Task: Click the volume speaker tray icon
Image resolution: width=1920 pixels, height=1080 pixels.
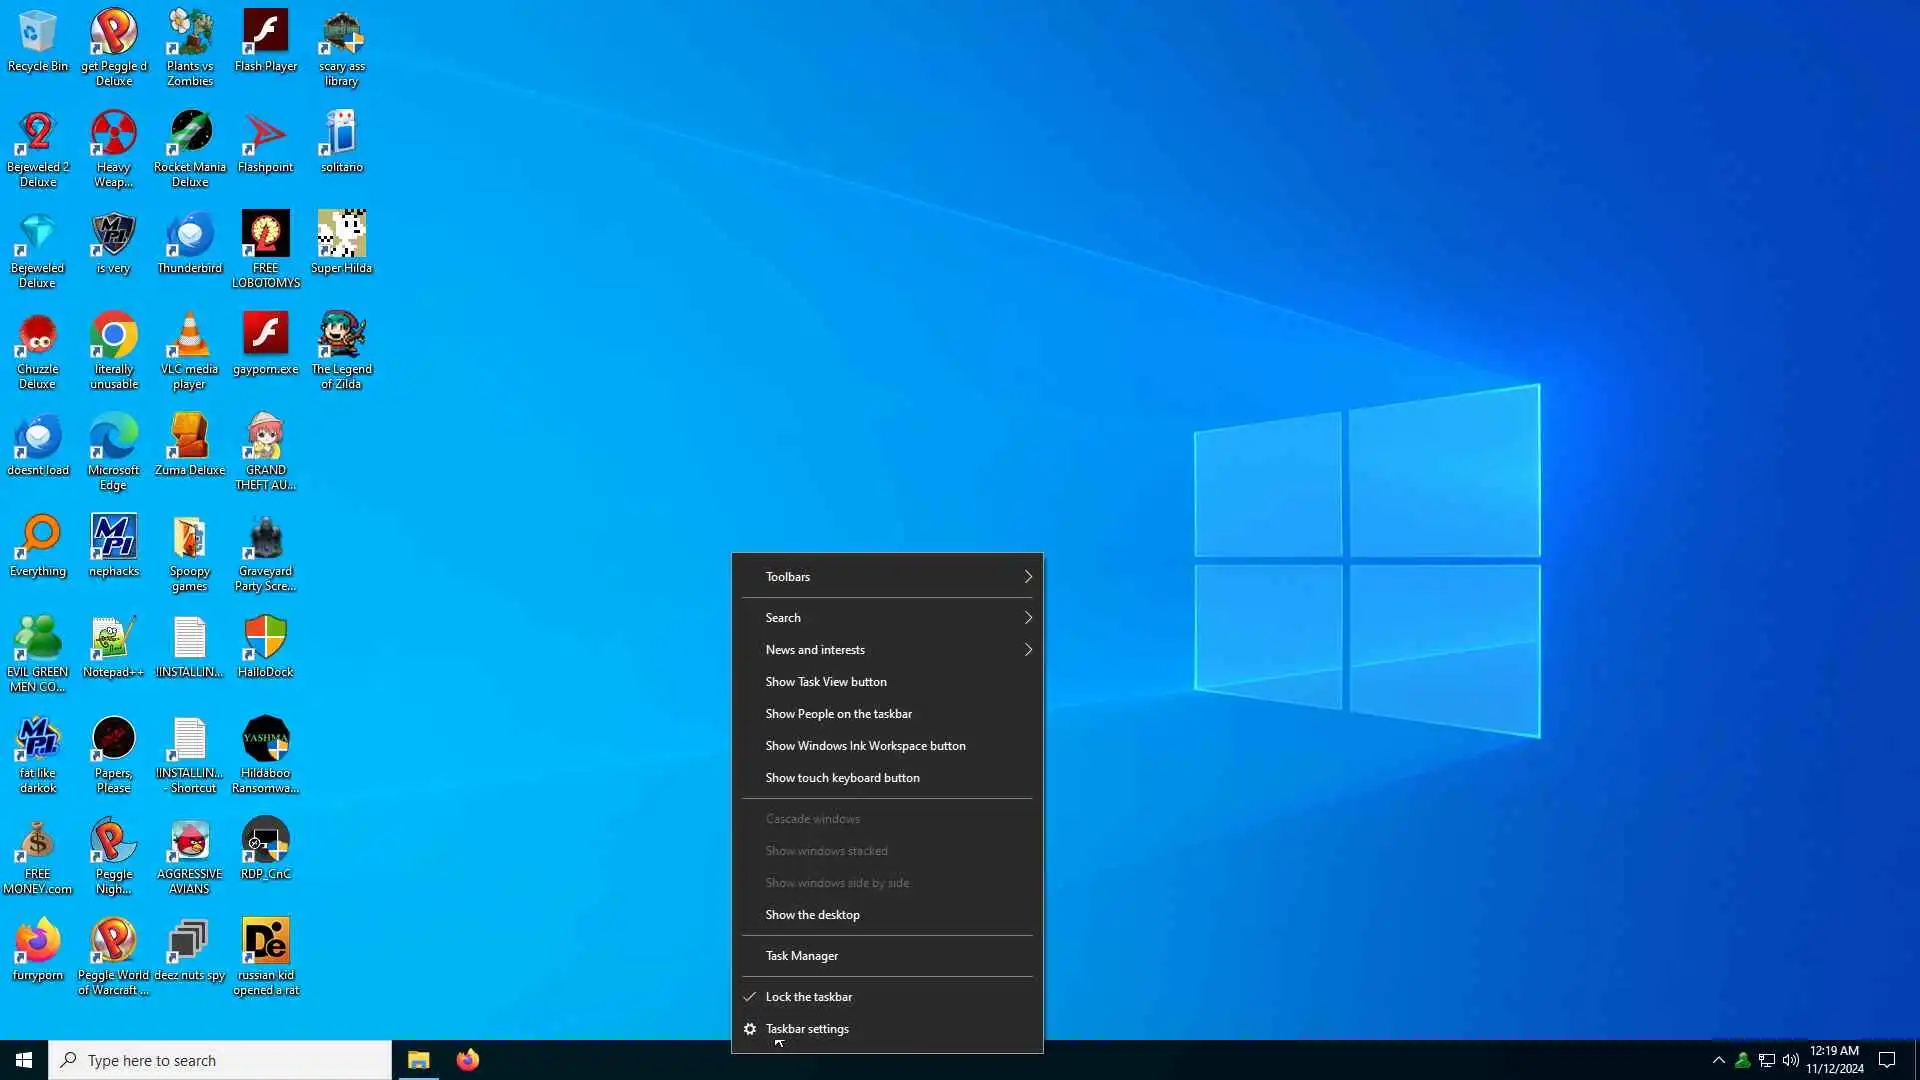Action: (x=1790, y=1060)
